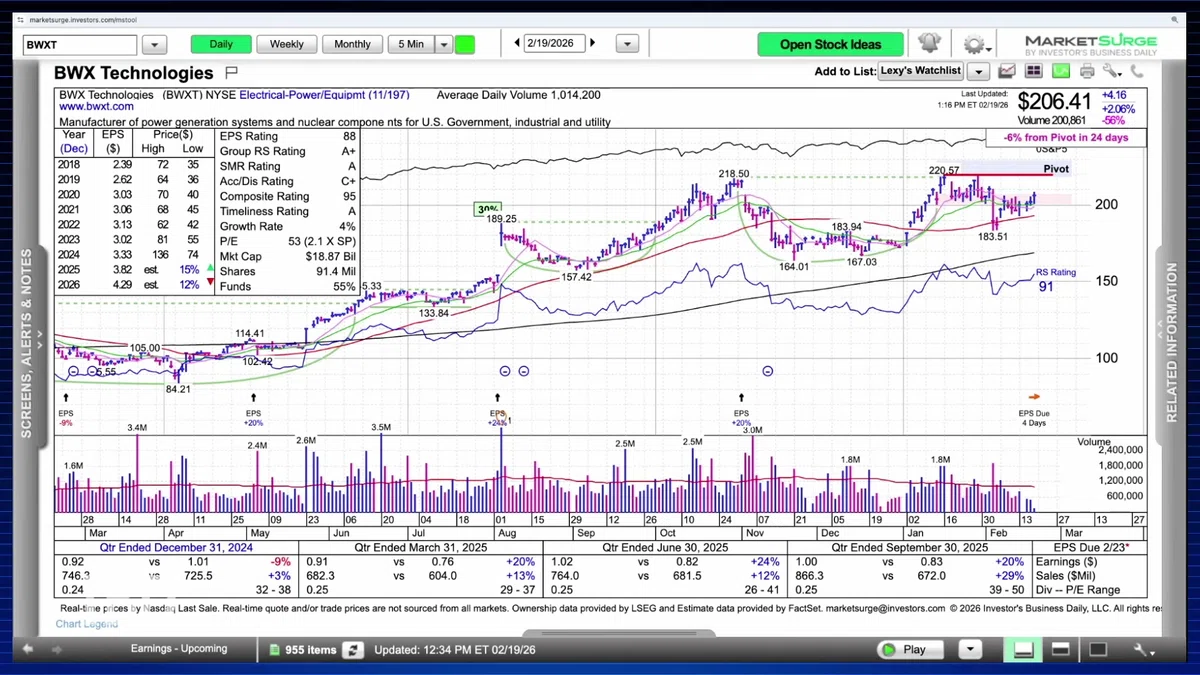Click the flag icon beside BWX Technologies
The width and height of the screenshot is (1200, 675).
point(231,72)
